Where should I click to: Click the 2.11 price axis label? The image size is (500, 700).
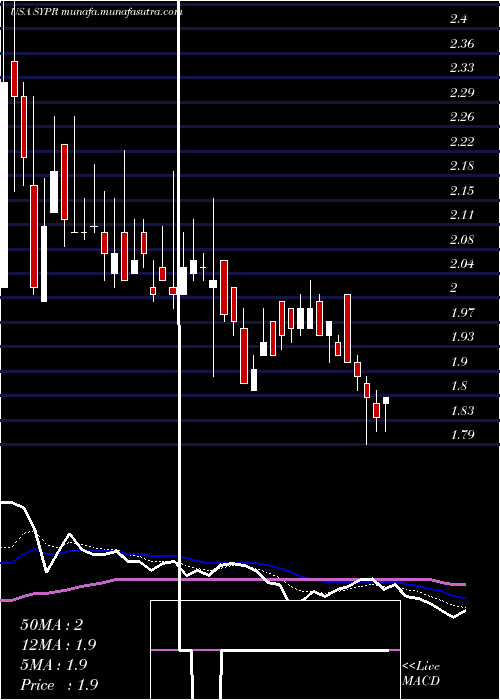461,215
